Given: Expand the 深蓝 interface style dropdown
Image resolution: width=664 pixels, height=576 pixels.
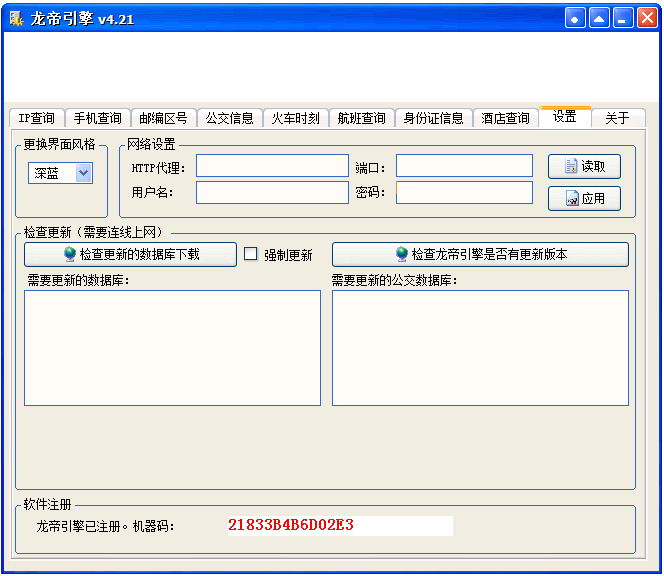Looking at the screenshot, I should [x=84, y=173].
